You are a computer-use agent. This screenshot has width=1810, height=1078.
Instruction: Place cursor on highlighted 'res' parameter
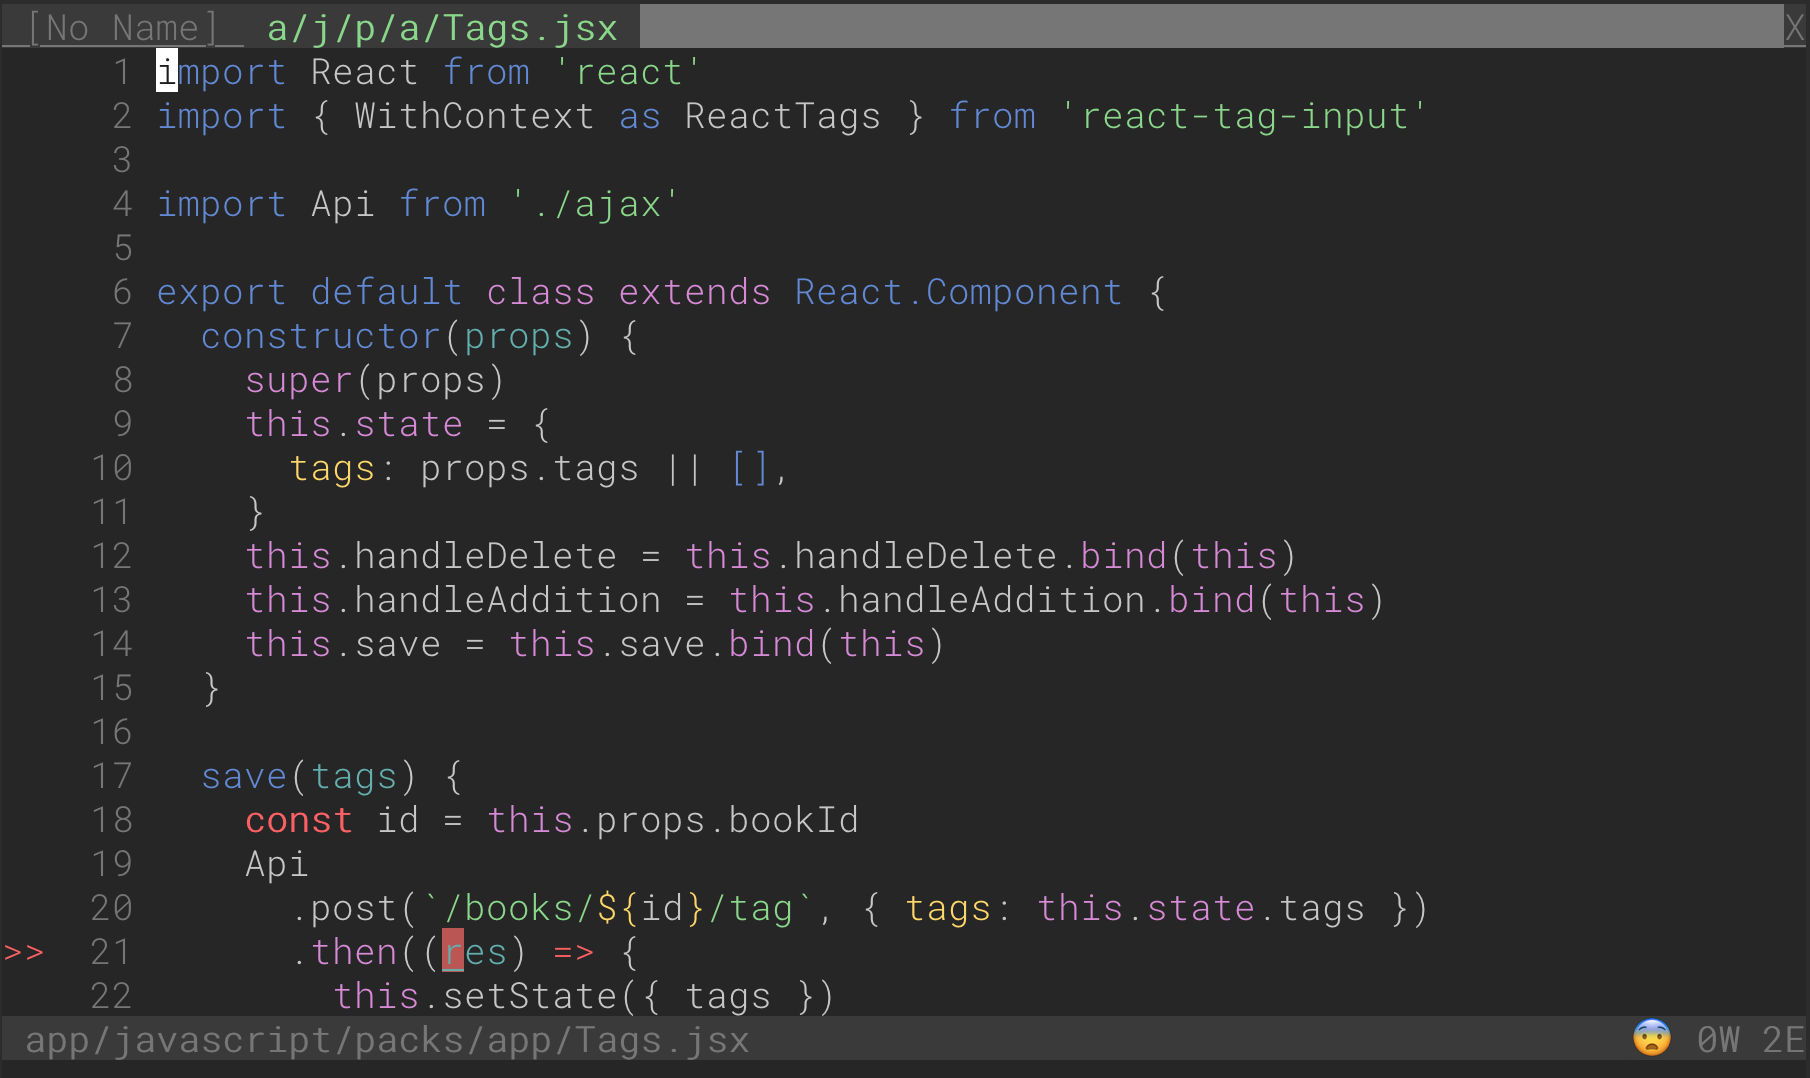tap(475, 952)
